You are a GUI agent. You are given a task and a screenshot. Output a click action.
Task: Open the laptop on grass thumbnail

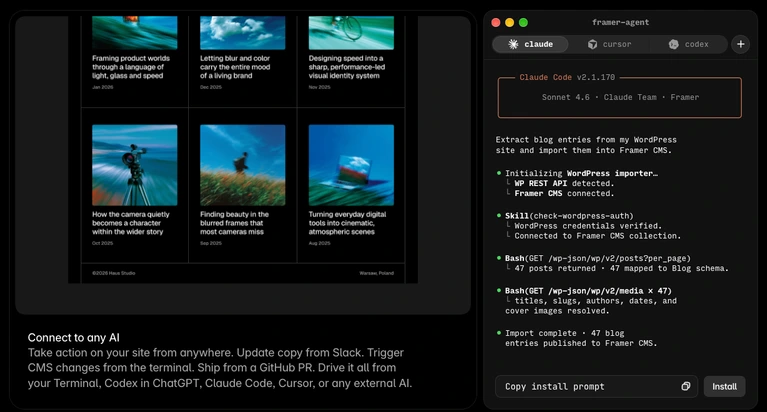tap(351, 165)
